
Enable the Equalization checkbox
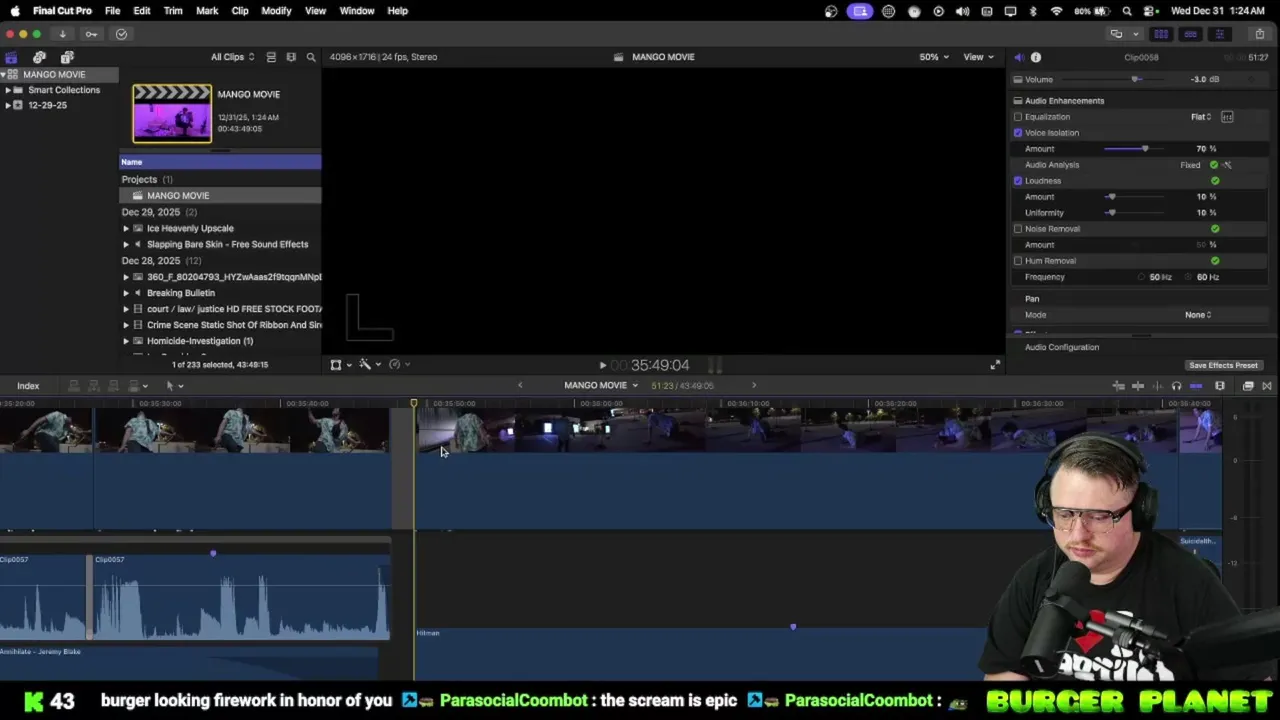point(1018,117)
